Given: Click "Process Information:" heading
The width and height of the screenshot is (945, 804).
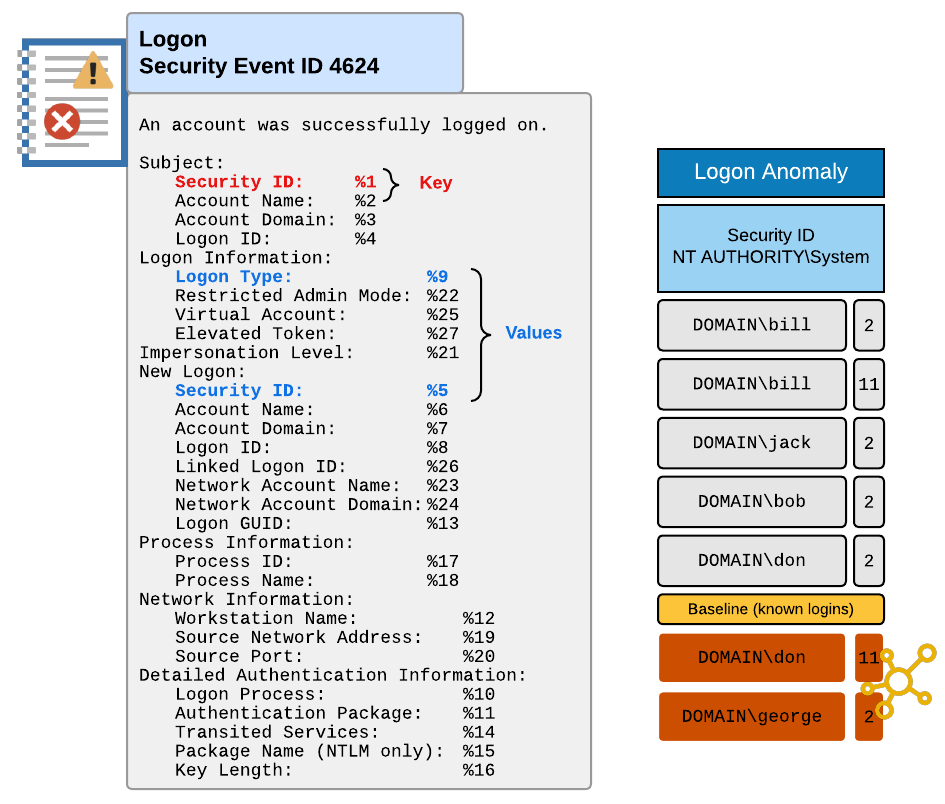Looking at the screenshot, I should coord(246,542).
